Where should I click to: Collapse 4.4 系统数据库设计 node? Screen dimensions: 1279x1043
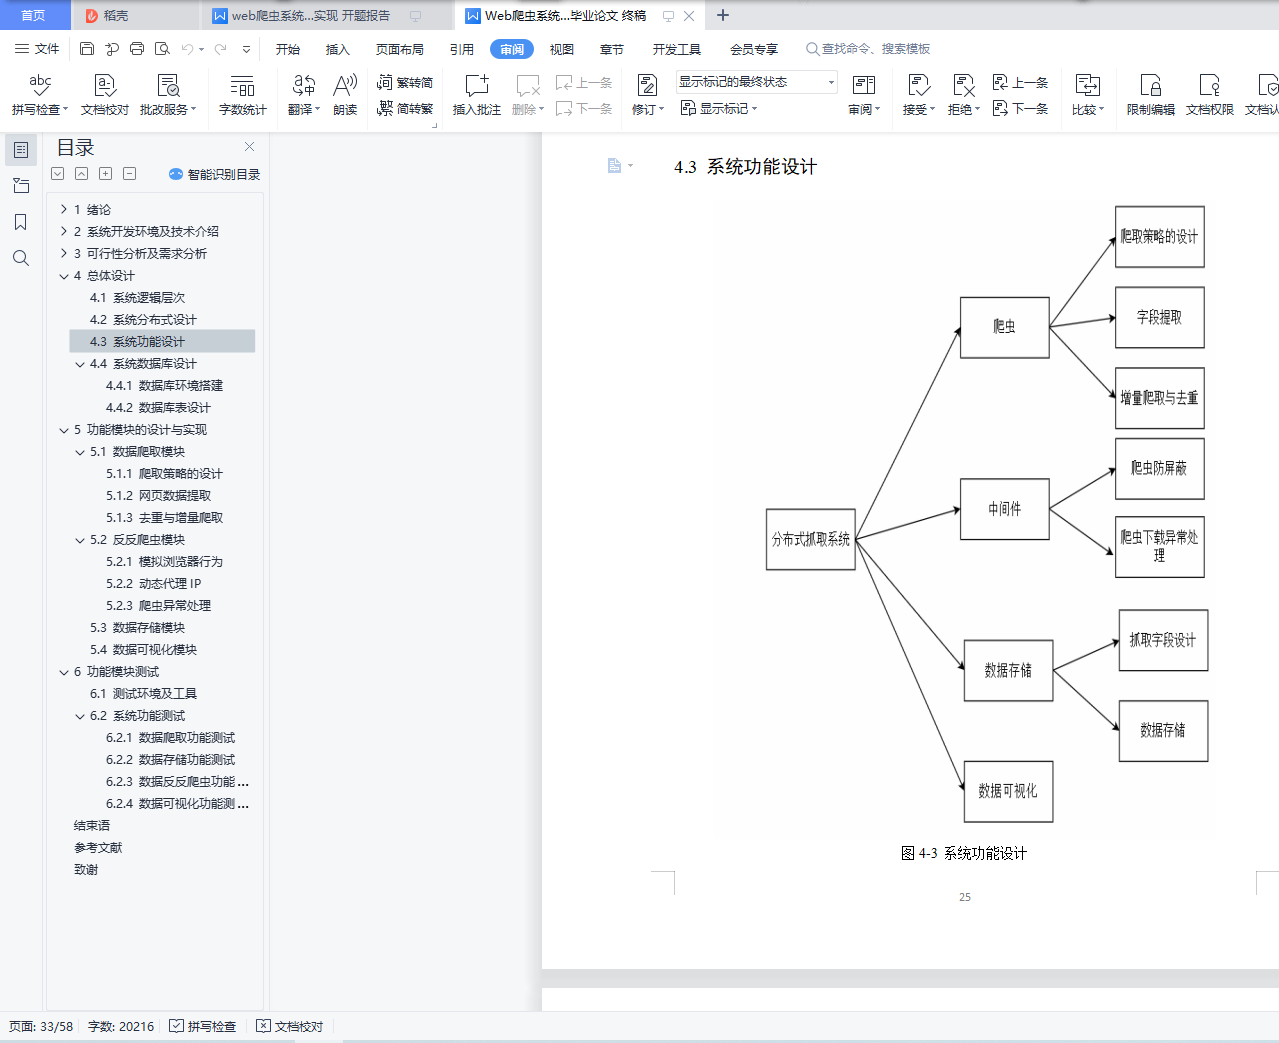(x=80, y=364)
